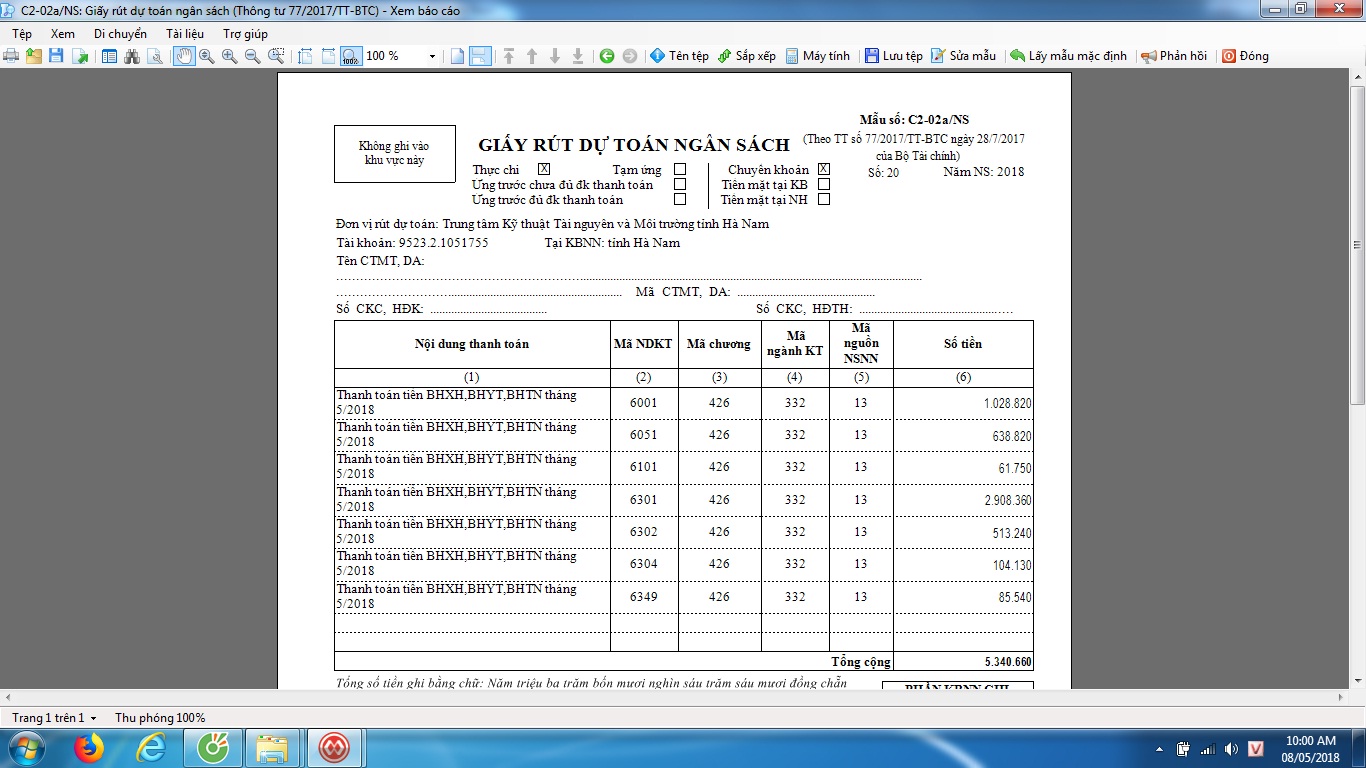Click the Lấy mẫu mặc định button
The height and width of the screenshot is (768, 1366).
(x=1068, y=56)
